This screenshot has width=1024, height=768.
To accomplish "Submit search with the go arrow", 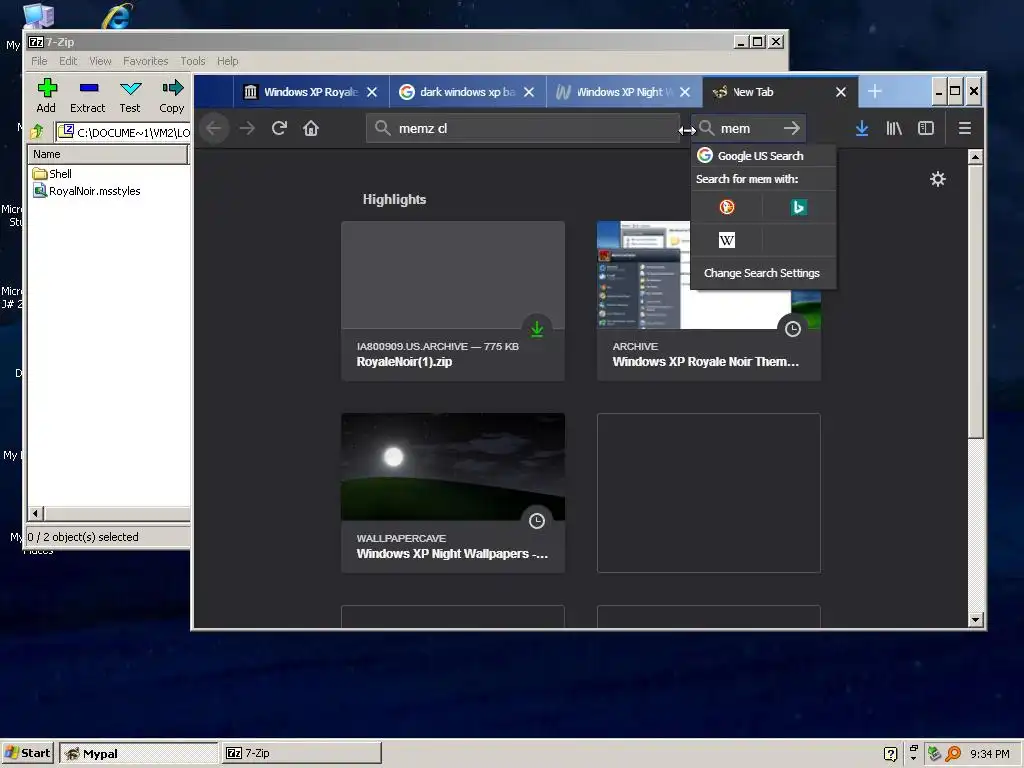I will (792, 128).
